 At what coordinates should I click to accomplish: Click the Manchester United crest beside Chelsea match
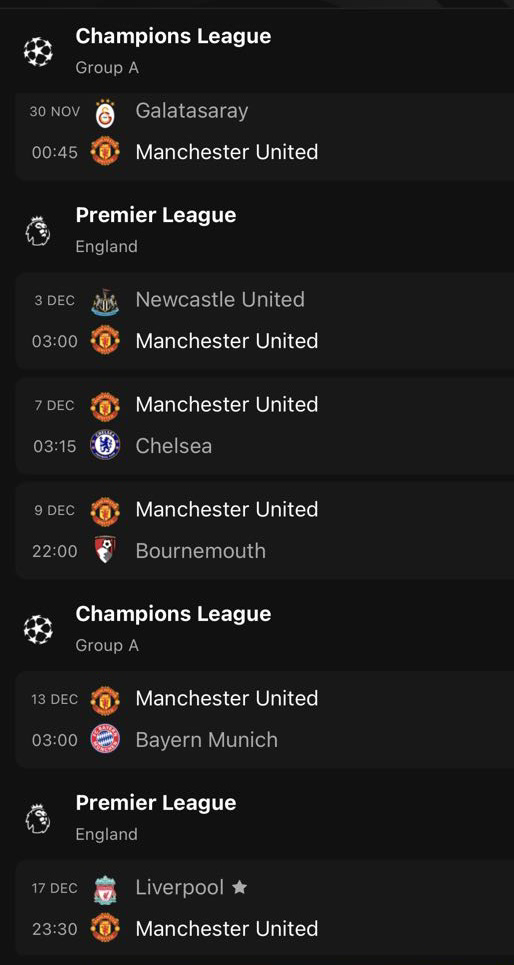pyautogui.click(x=105, y=405)
